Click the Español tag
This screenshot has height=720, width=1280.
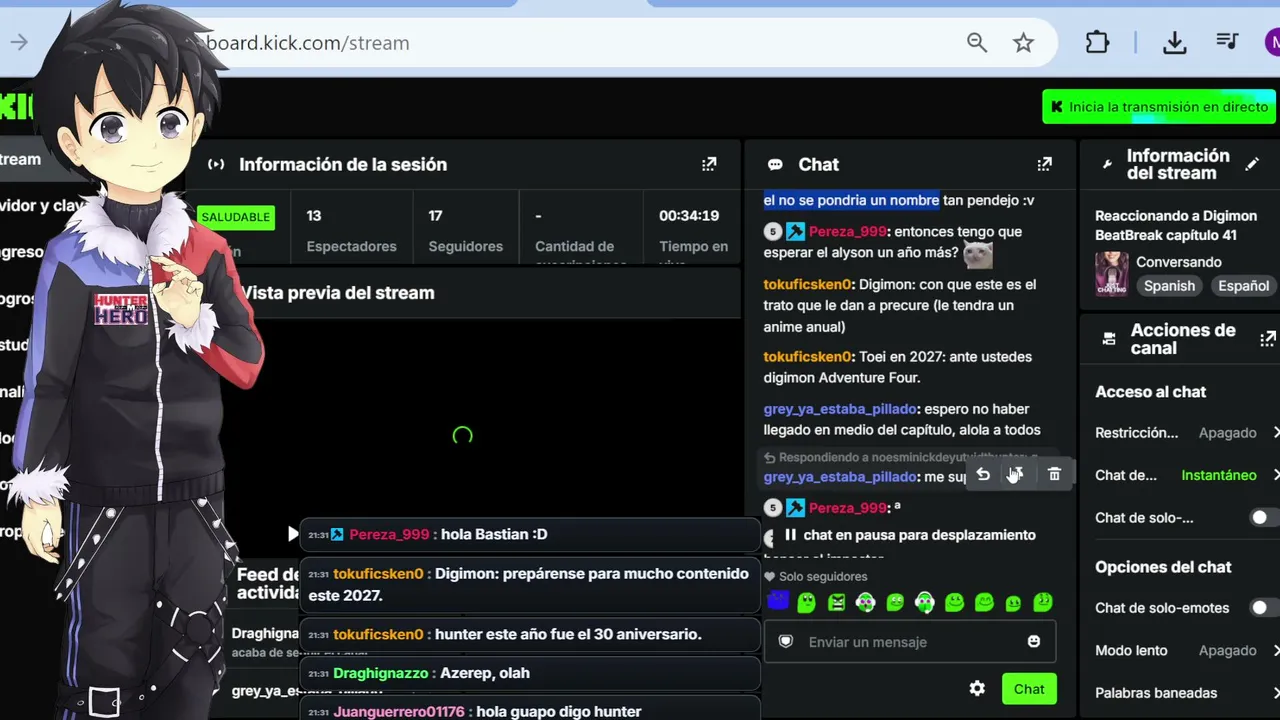click(1243, 286)
